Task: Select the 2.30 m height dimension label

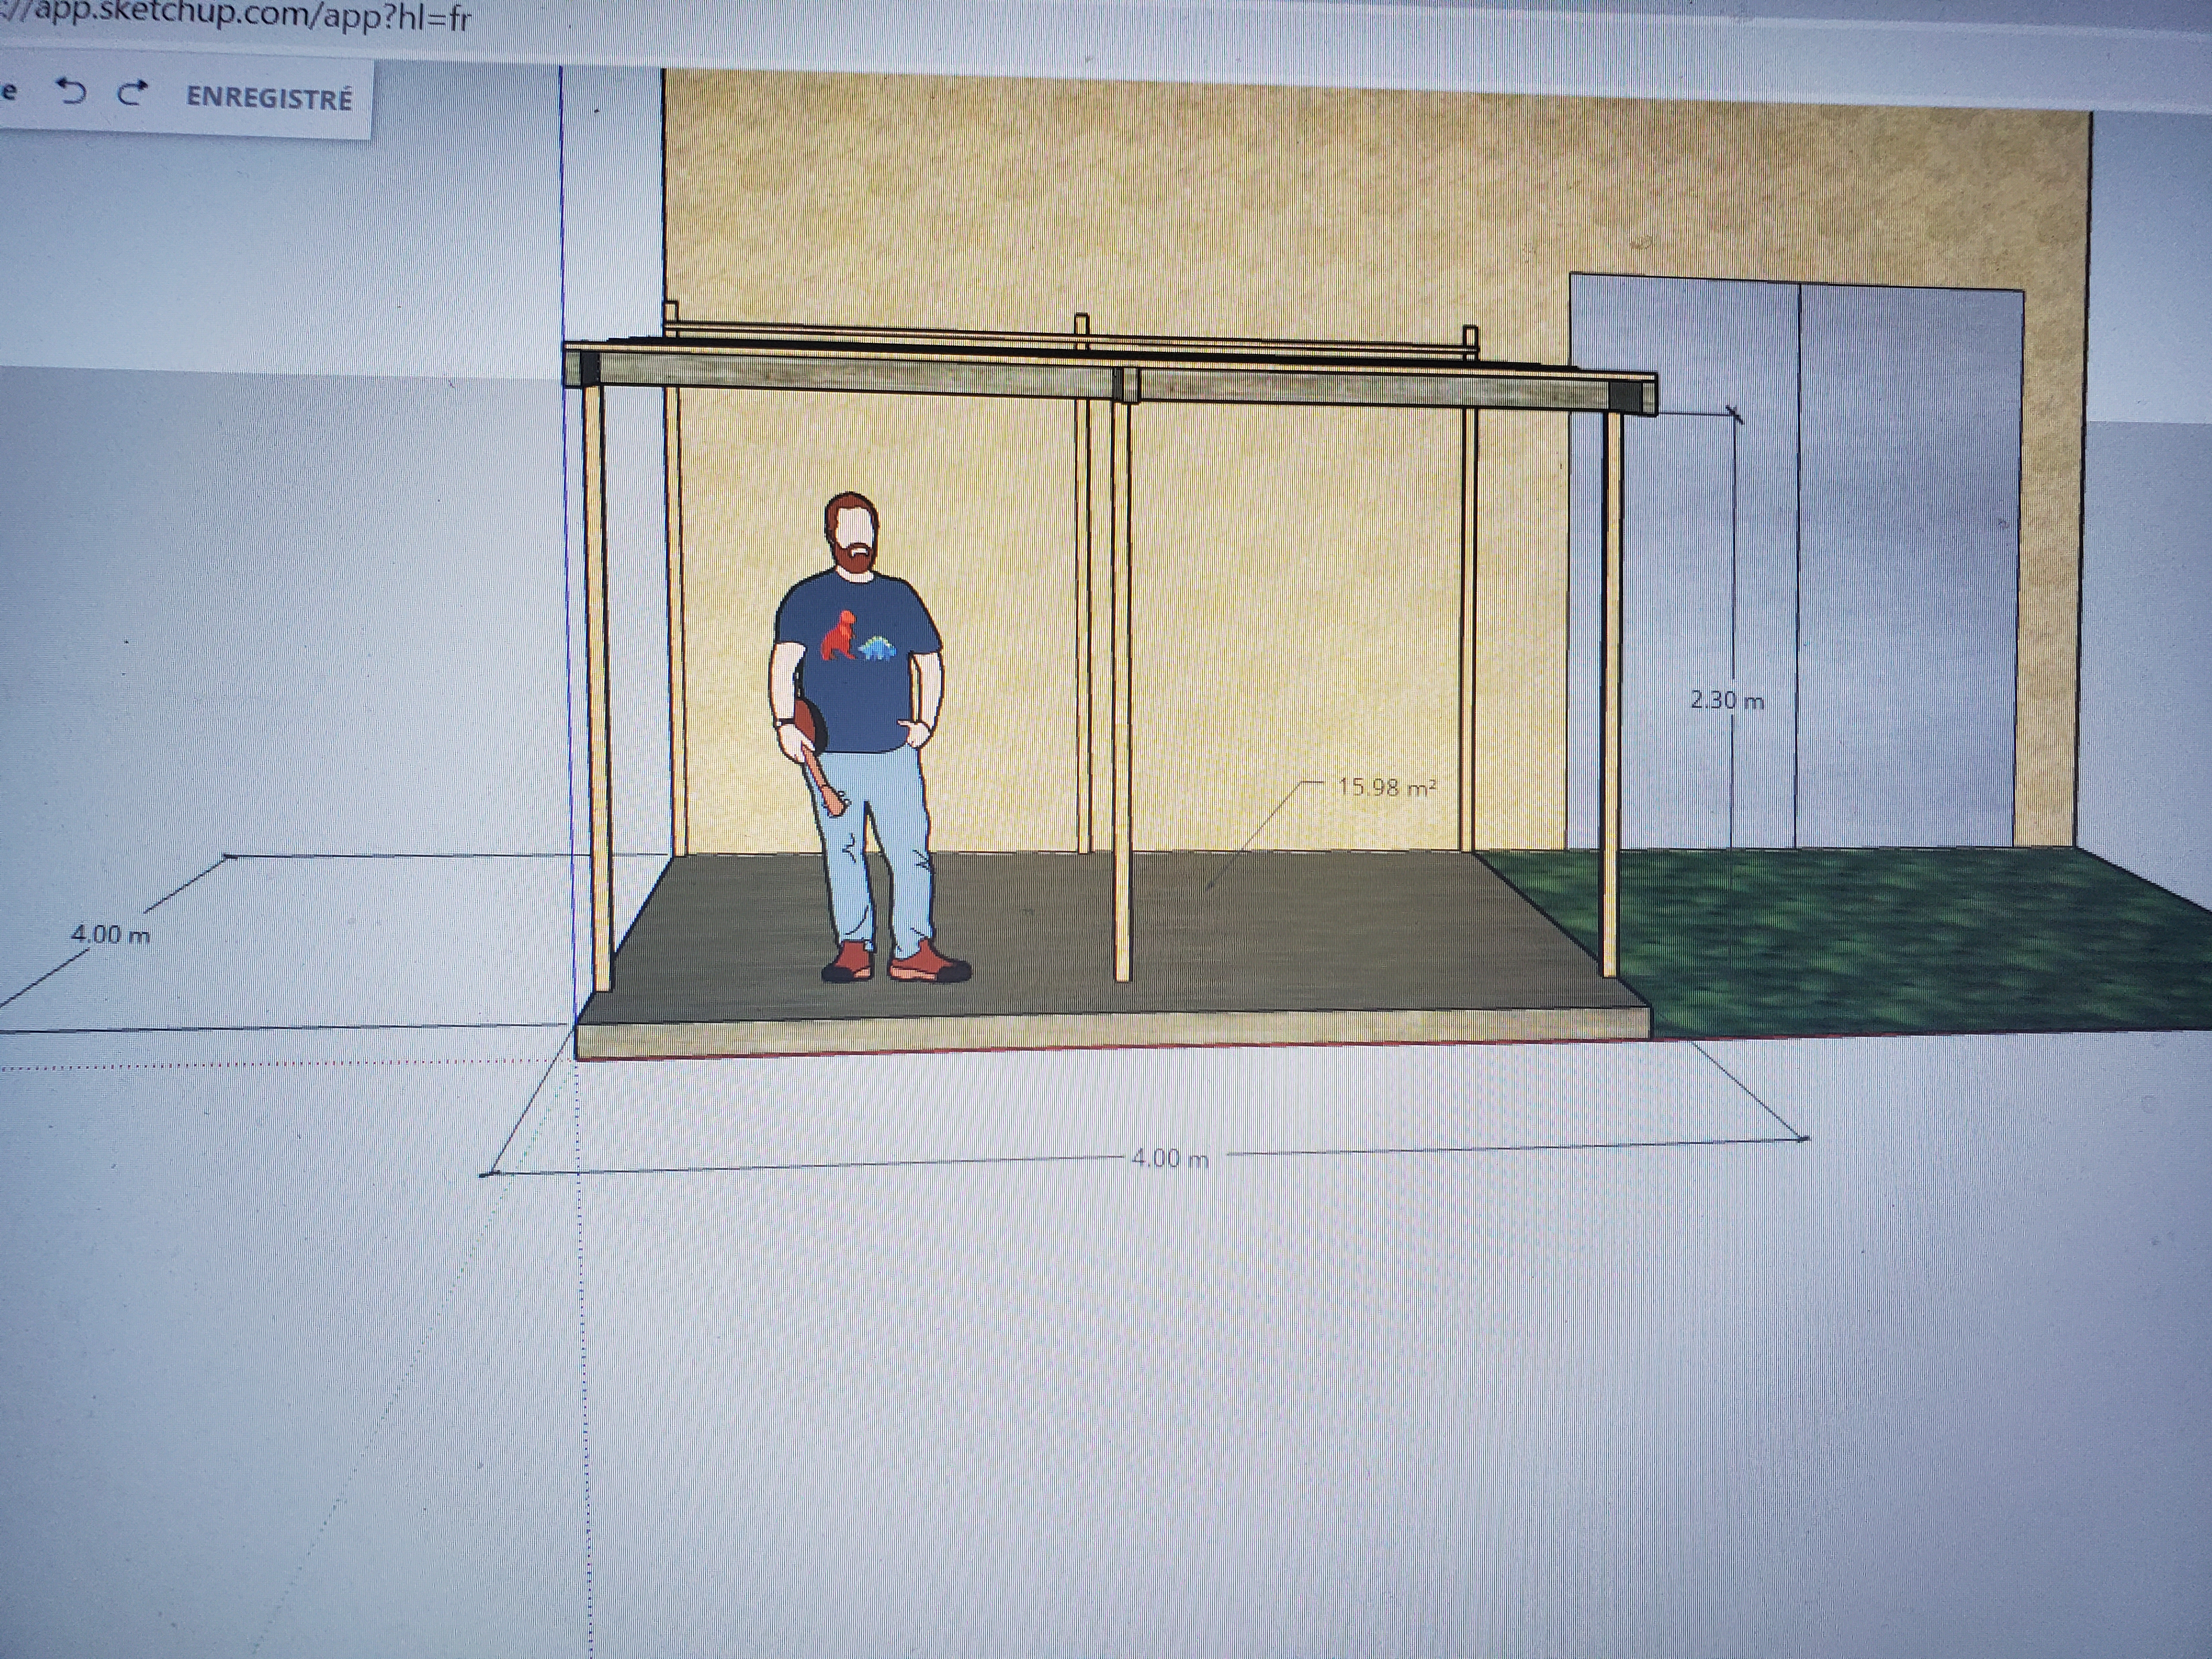Action: pos(1727,700)
